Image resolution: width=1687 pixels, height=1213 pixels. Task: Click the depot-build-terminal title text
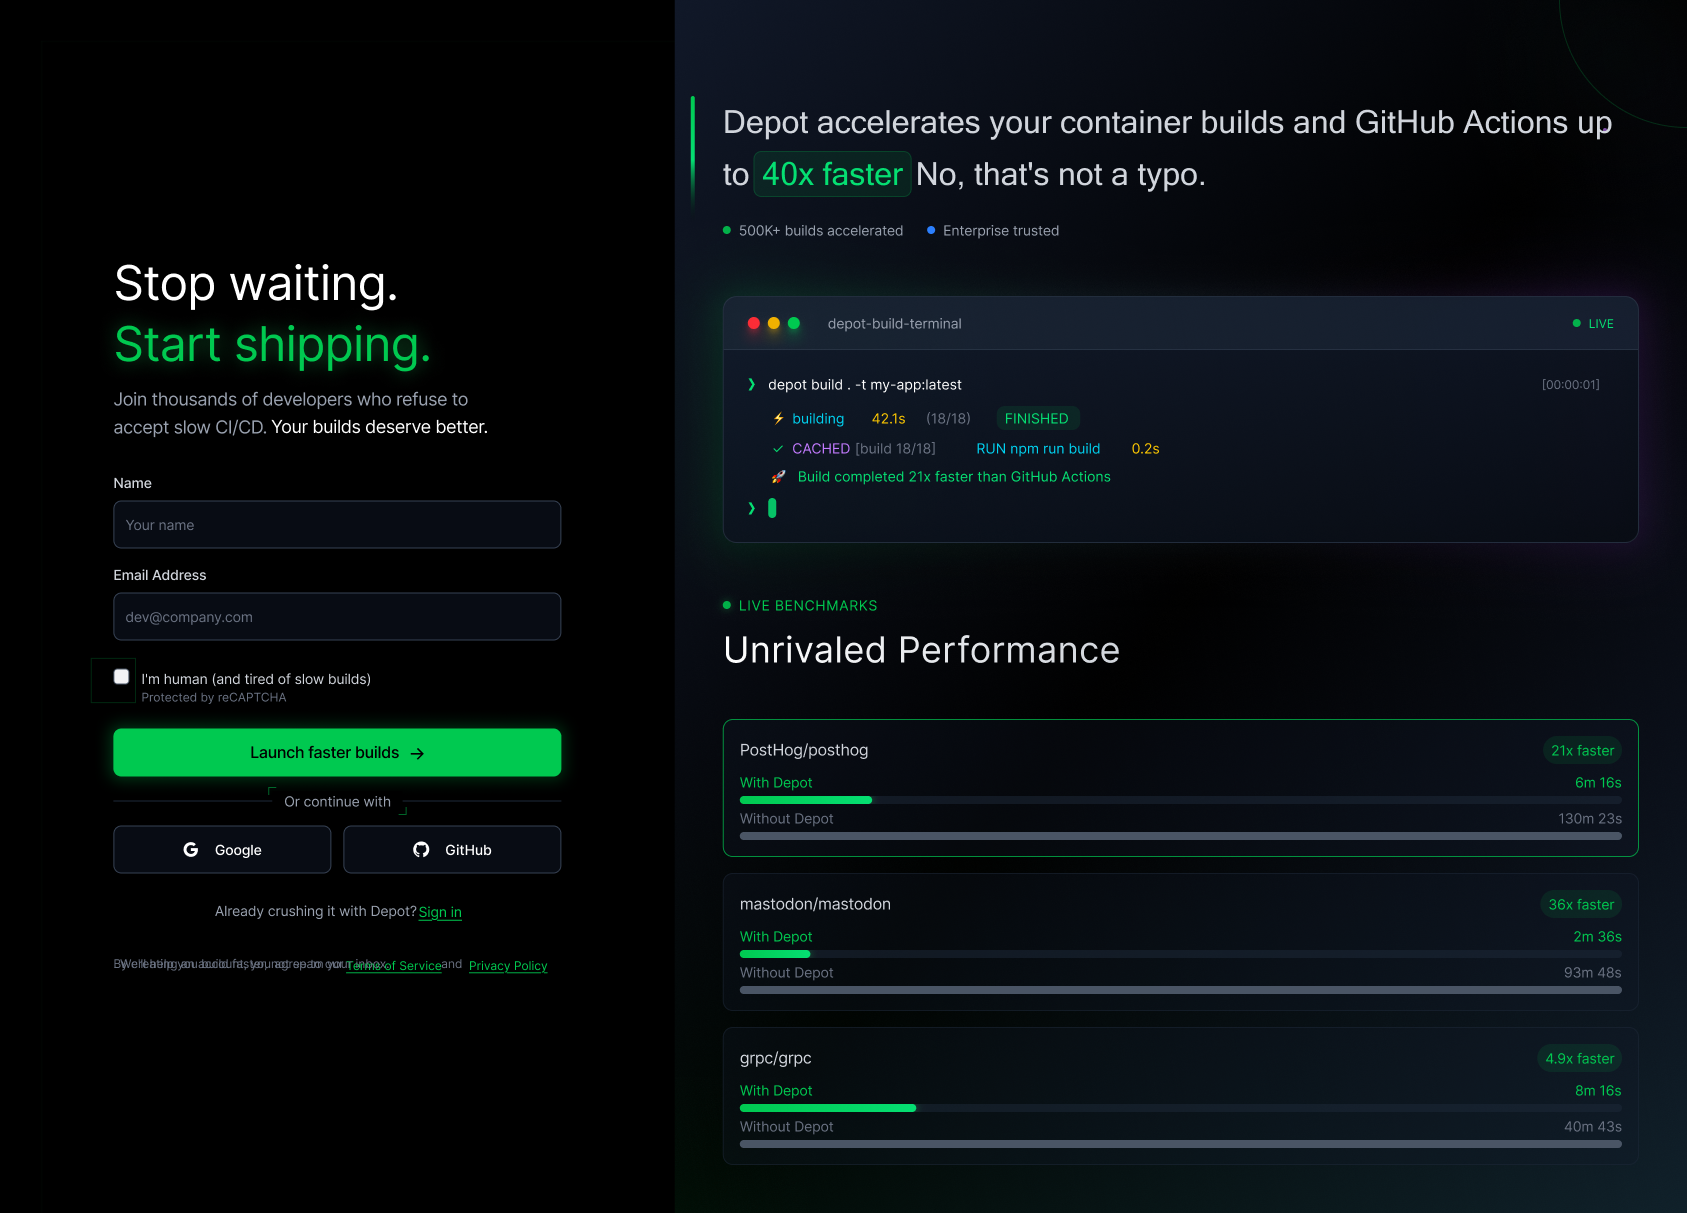pyautogui.click(x=895, y=324)
